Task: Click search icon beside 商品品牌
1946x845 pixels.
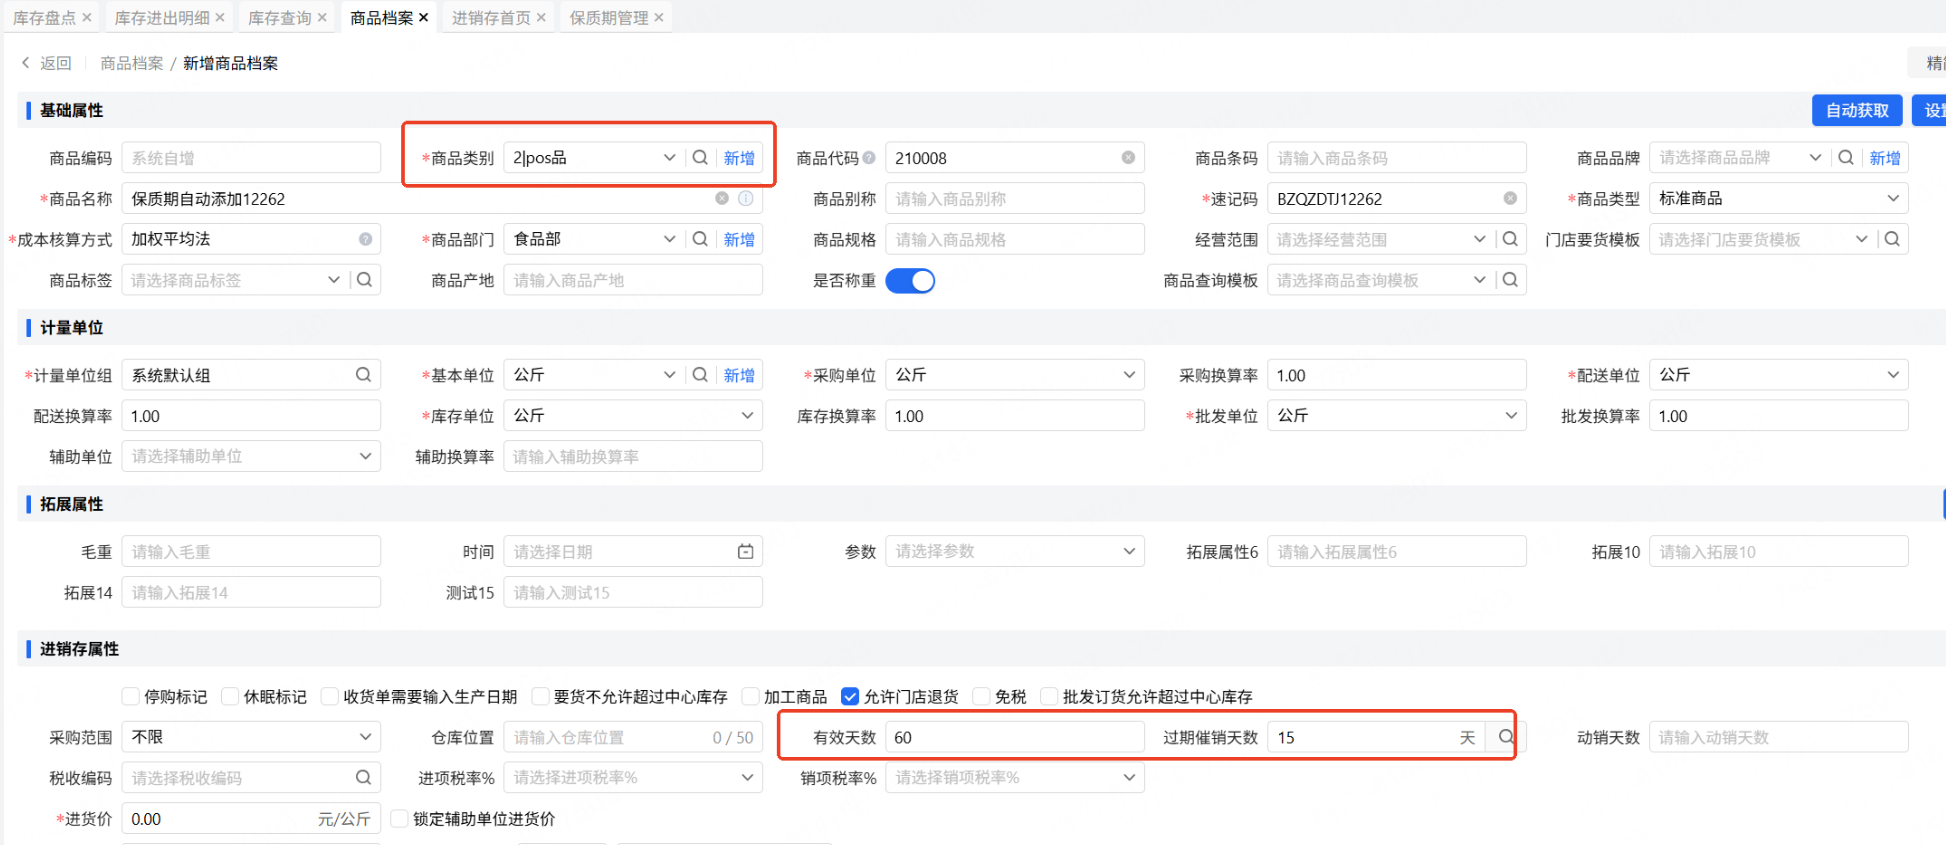Action: point(1846,158)
